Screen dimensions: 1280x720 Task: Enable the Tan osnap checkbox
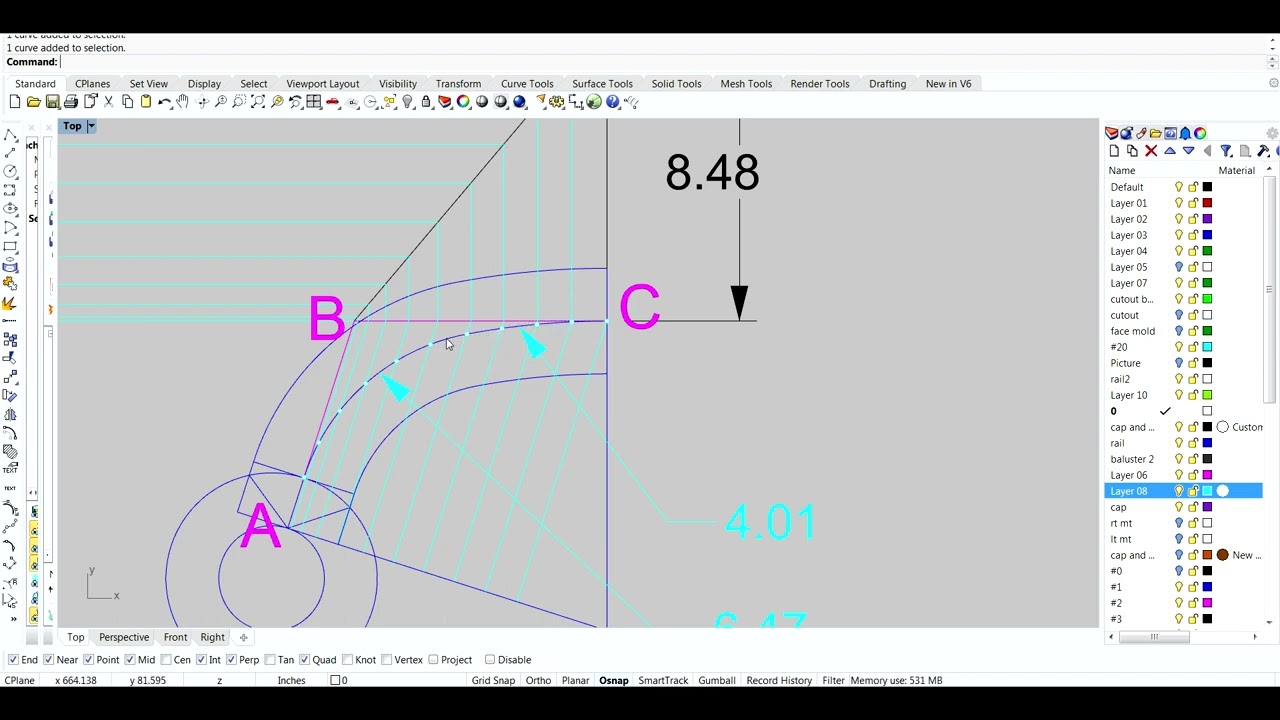coord(269,660)
